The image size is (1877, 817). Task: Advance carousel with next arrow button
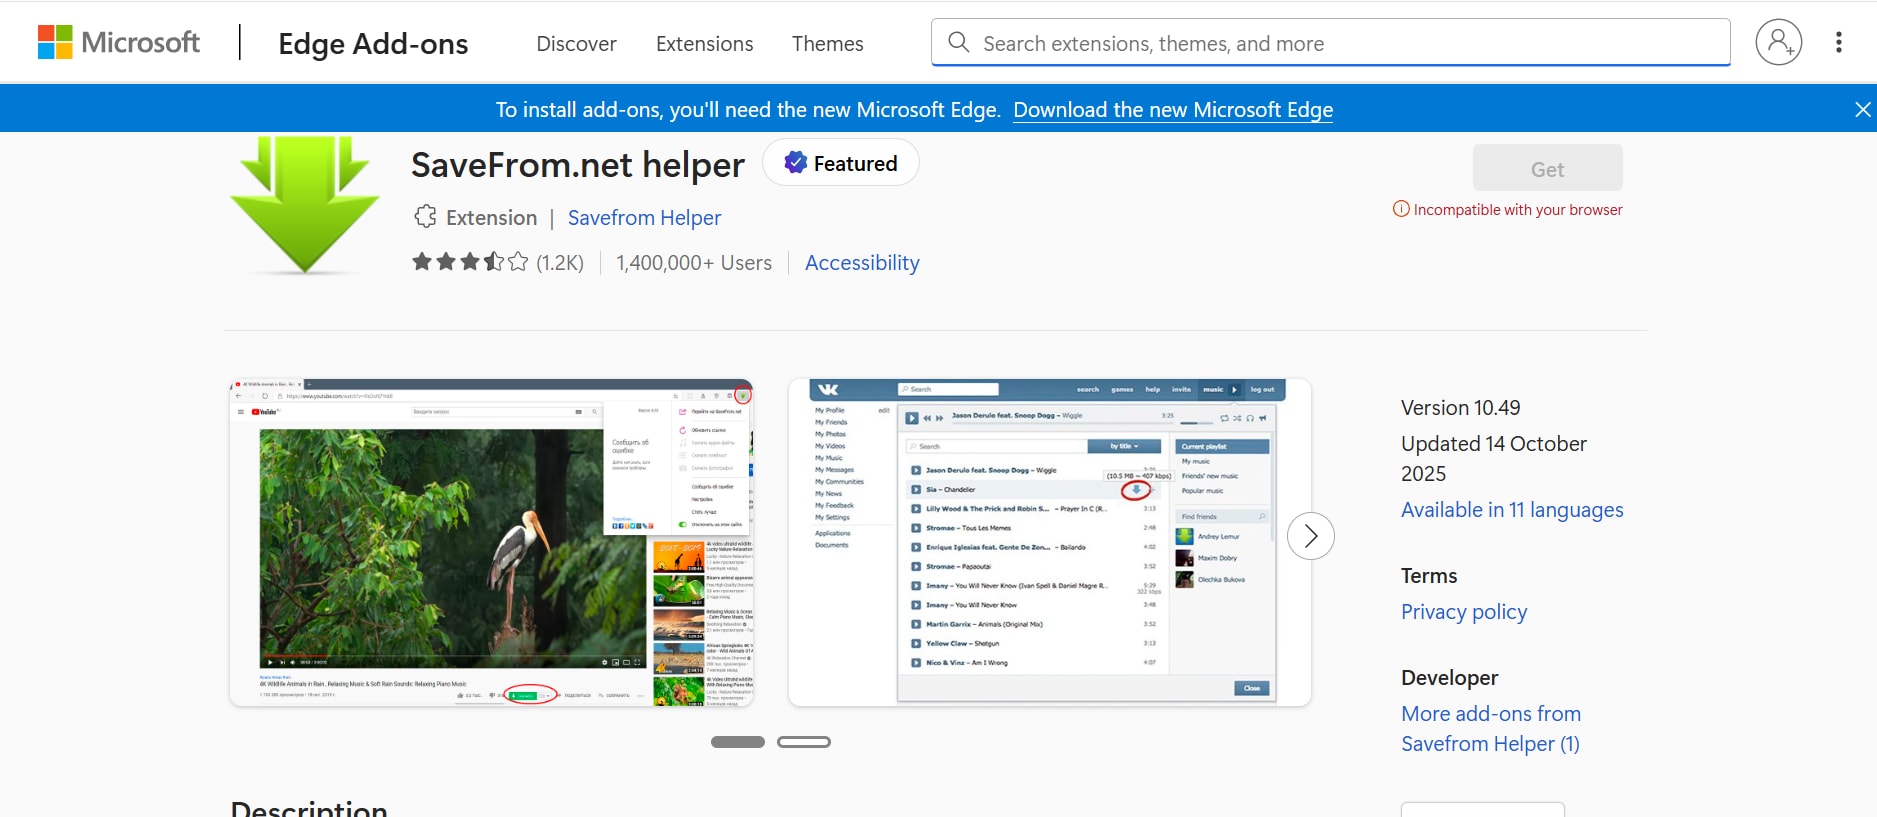point(1310,536)
